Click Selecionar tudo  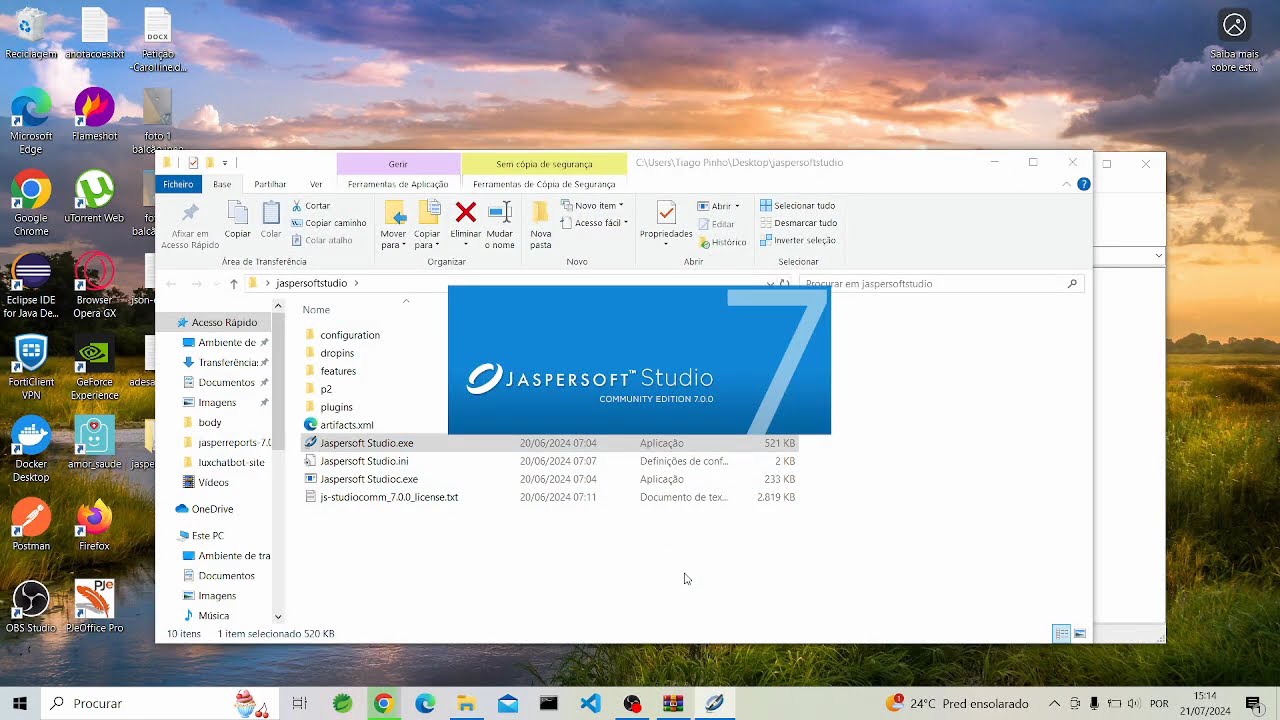click(797, 206)
